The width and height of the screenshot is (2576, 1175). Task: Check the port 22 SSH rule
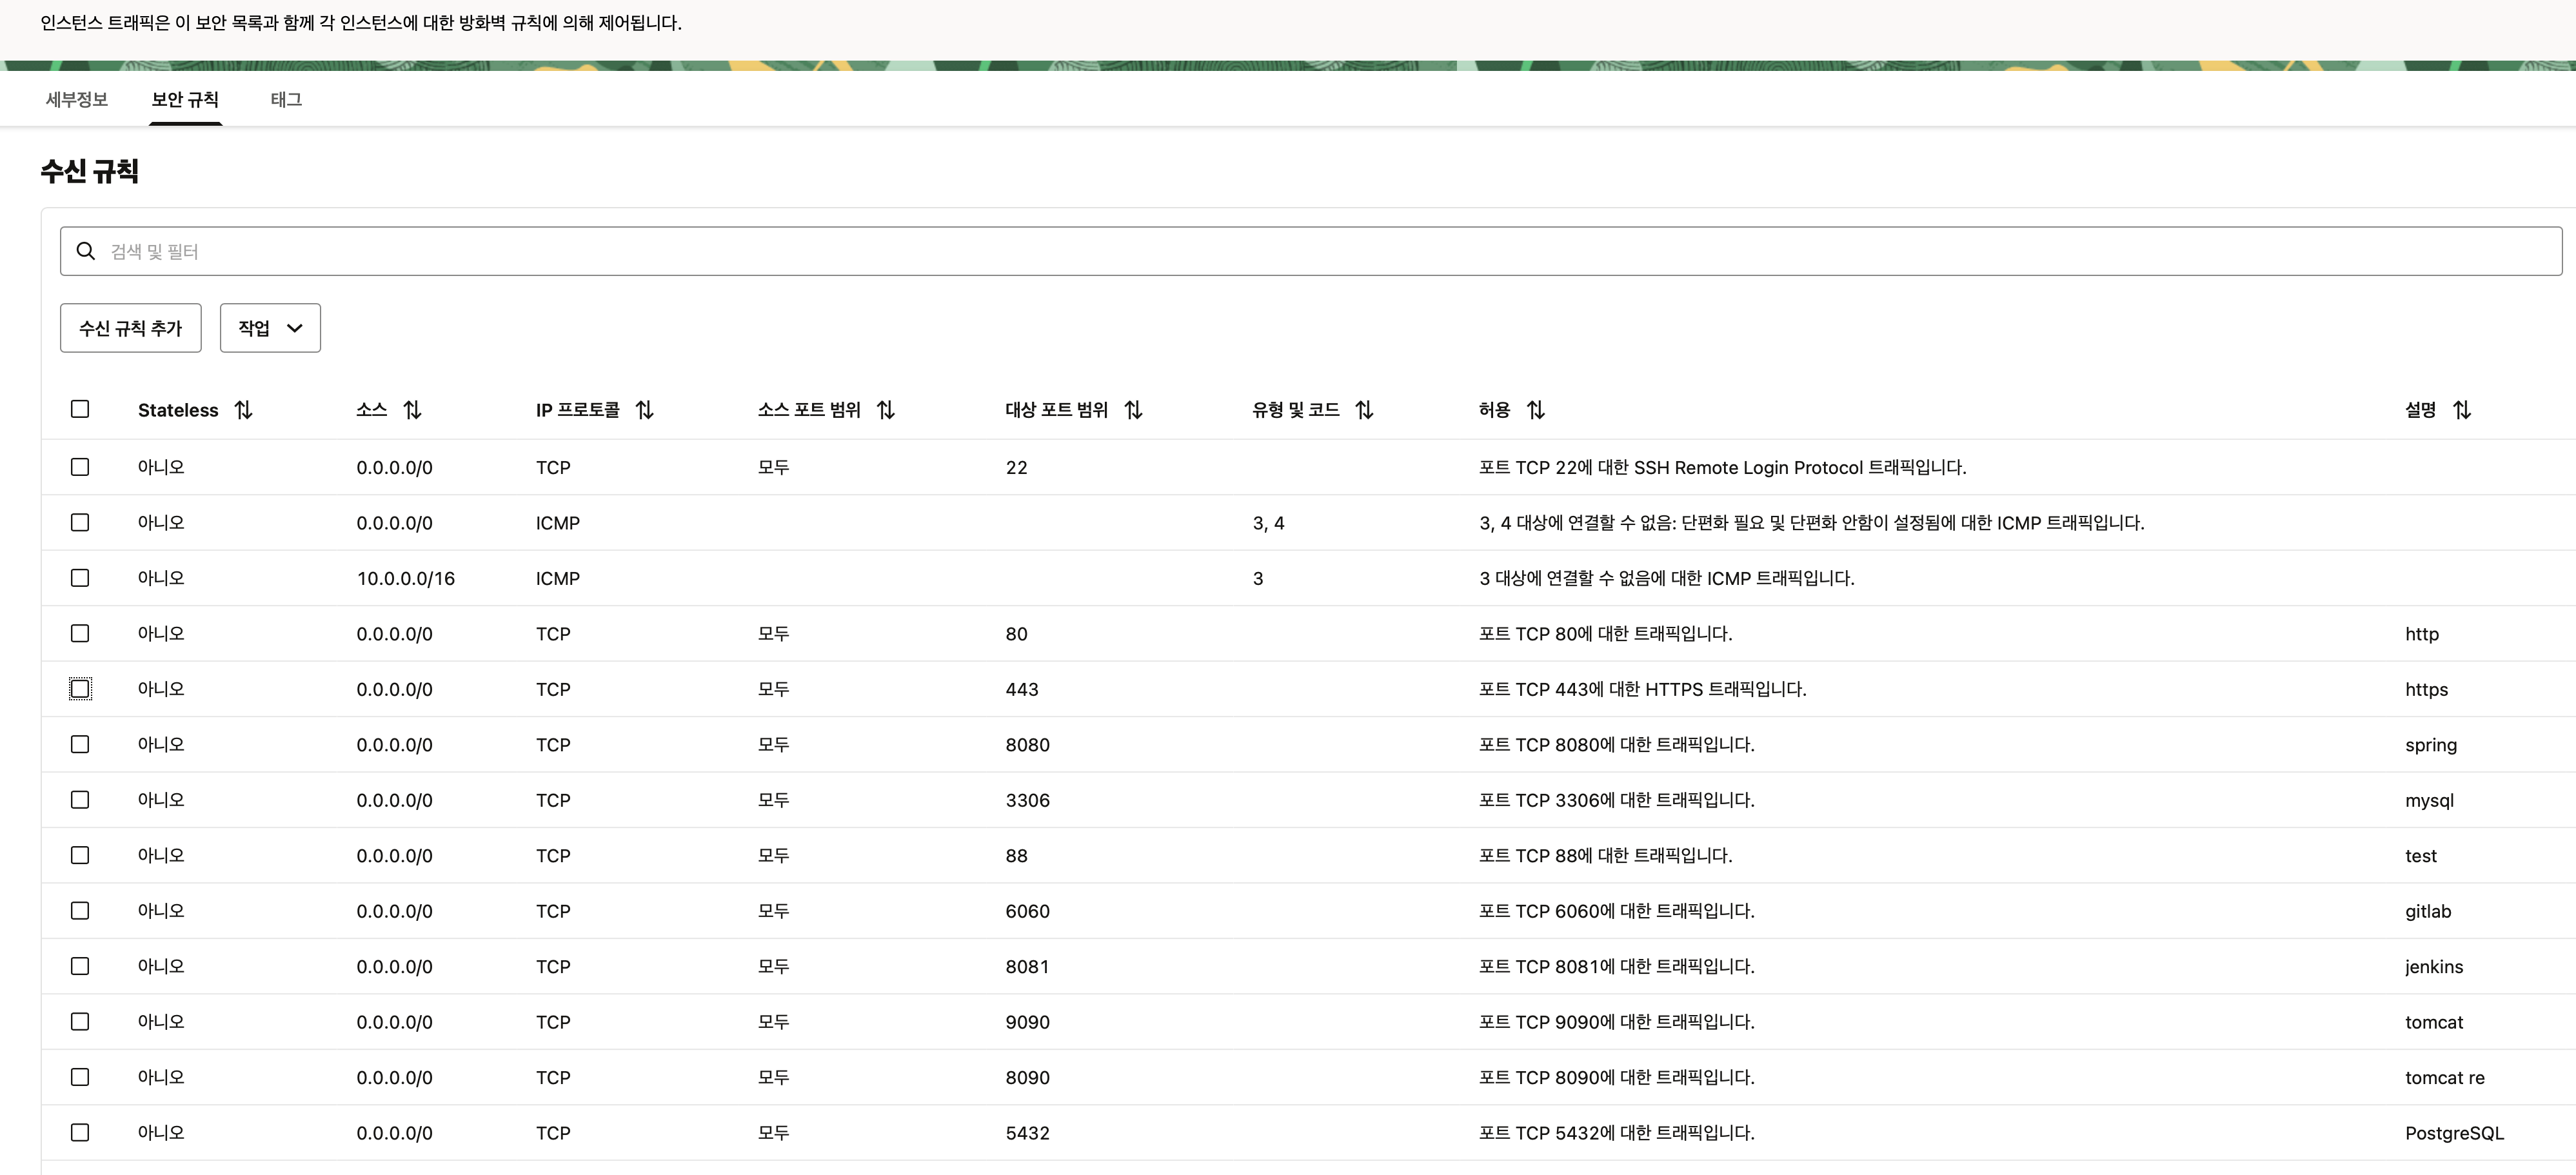[80, 467]
